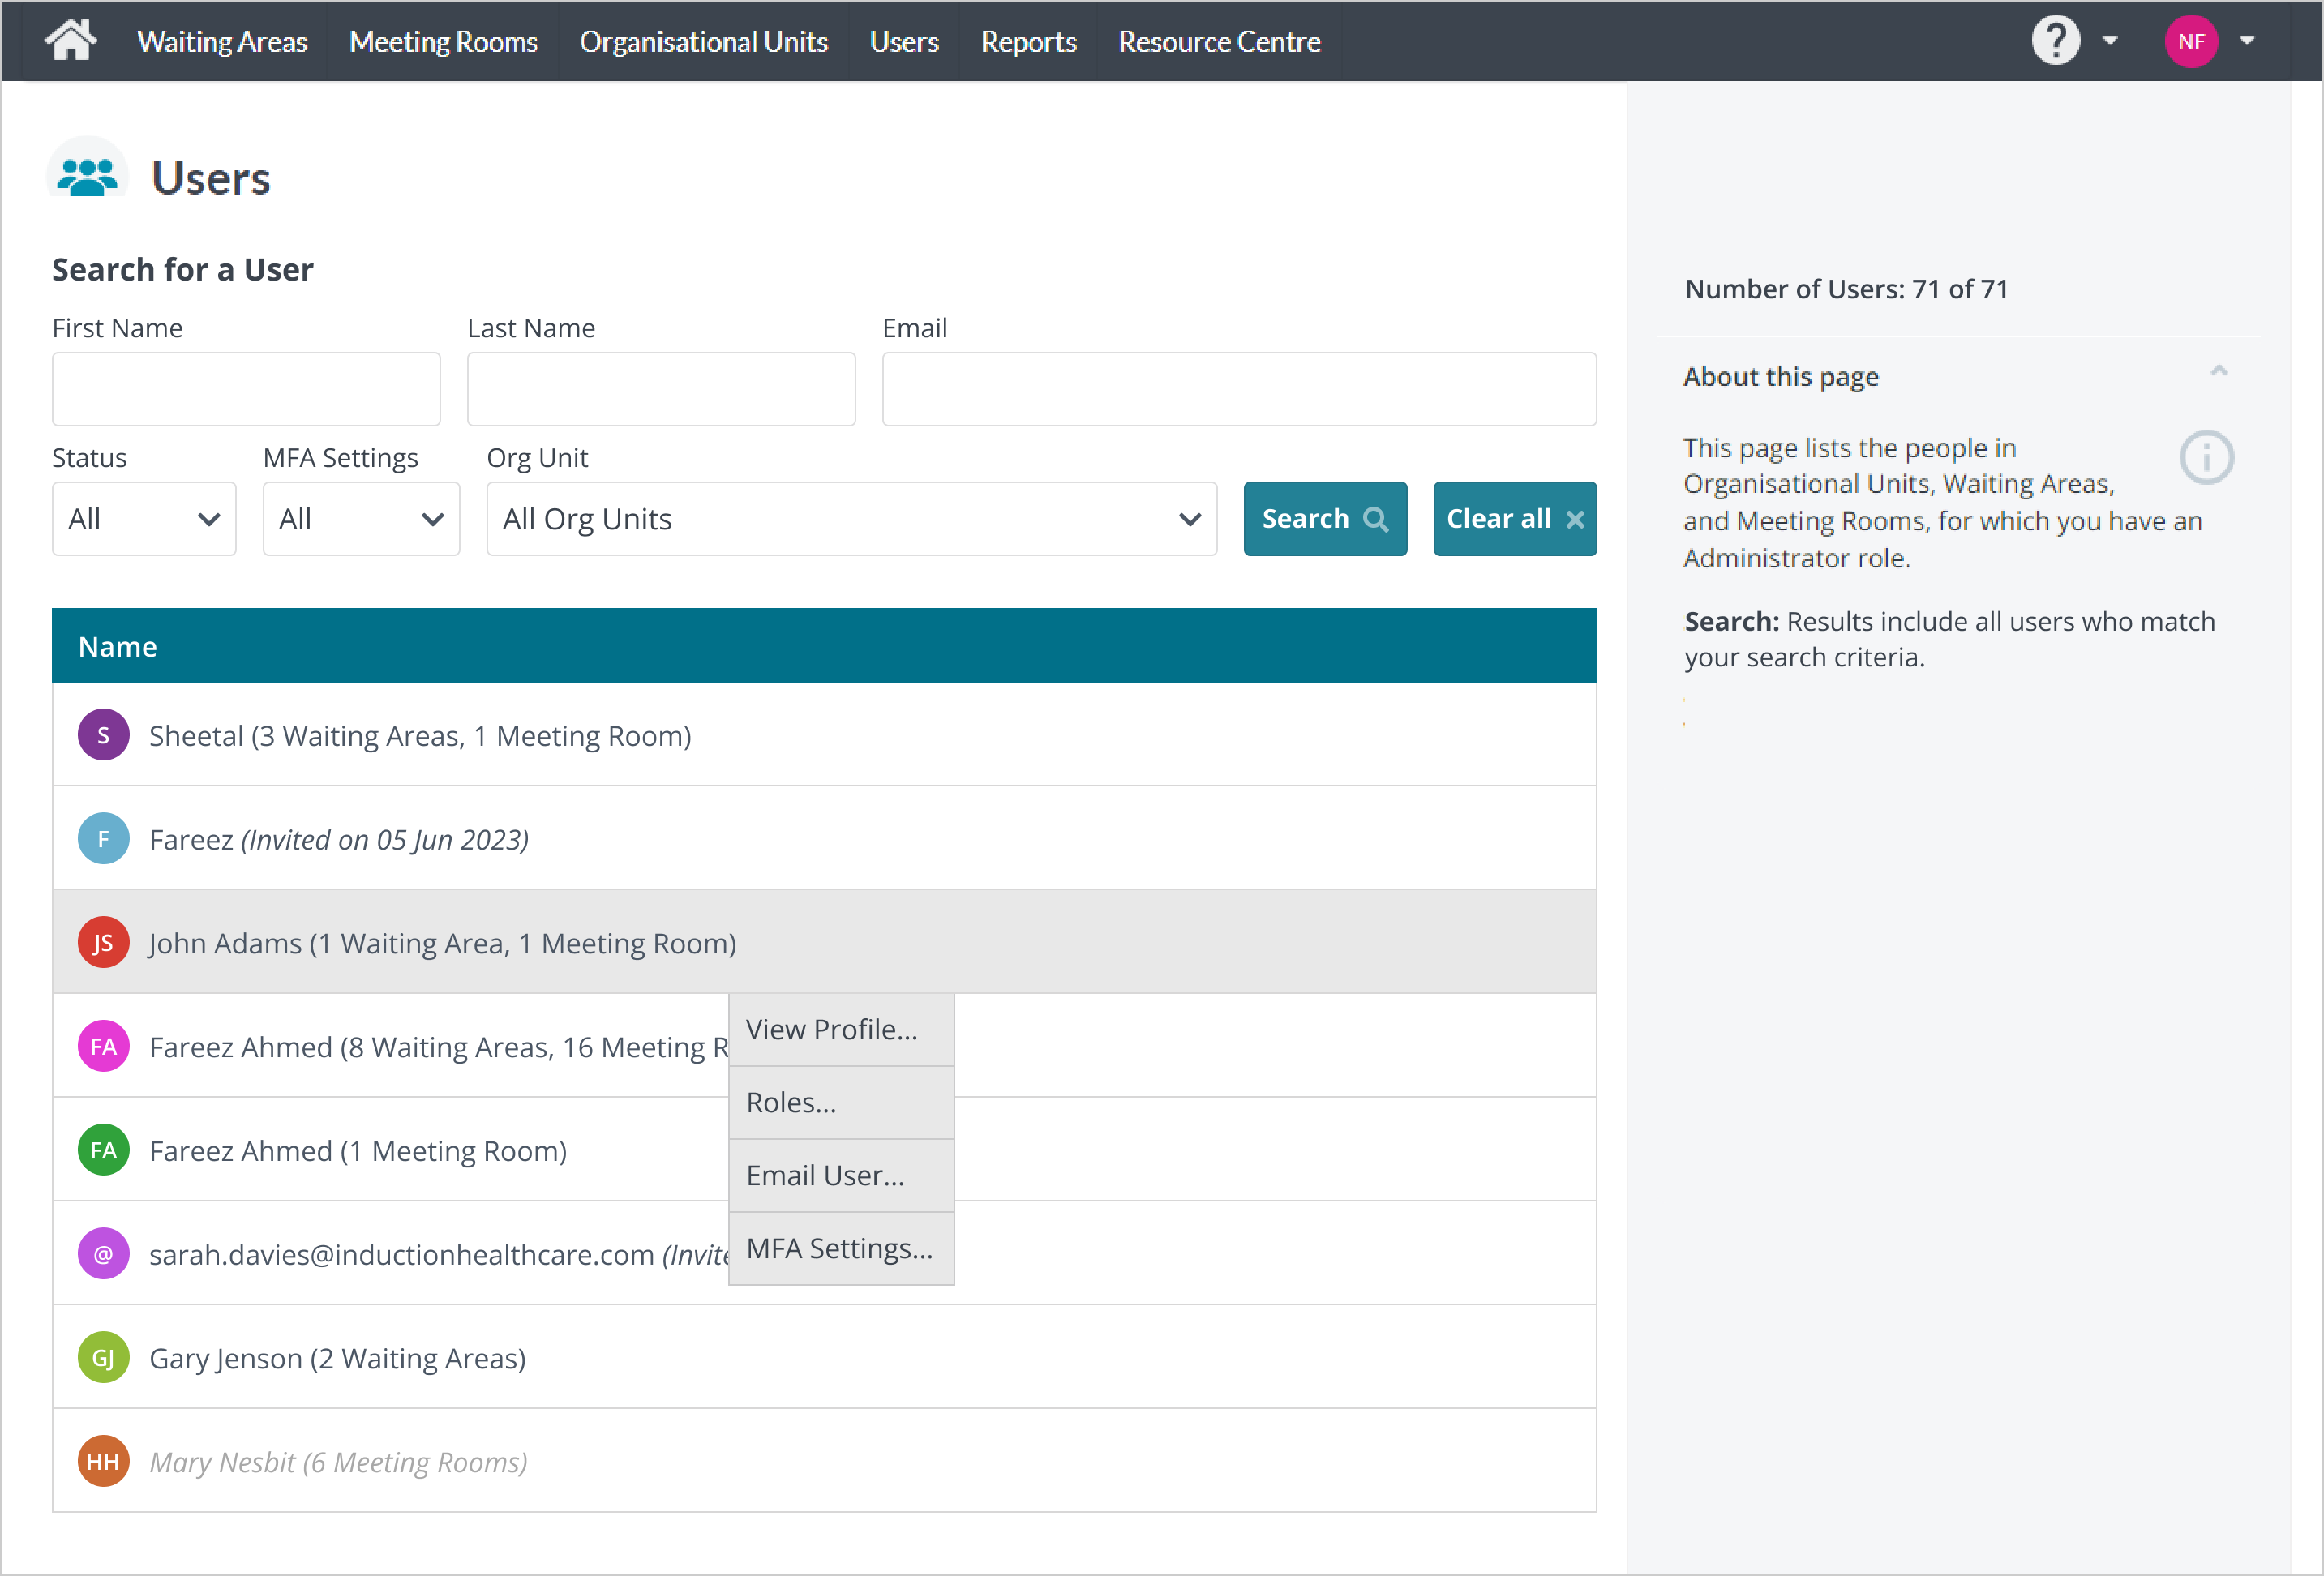Open Resource Centre in the navigation bar
Image resolution: width=2324 pixels, height=1576 pixels.
1219,41
